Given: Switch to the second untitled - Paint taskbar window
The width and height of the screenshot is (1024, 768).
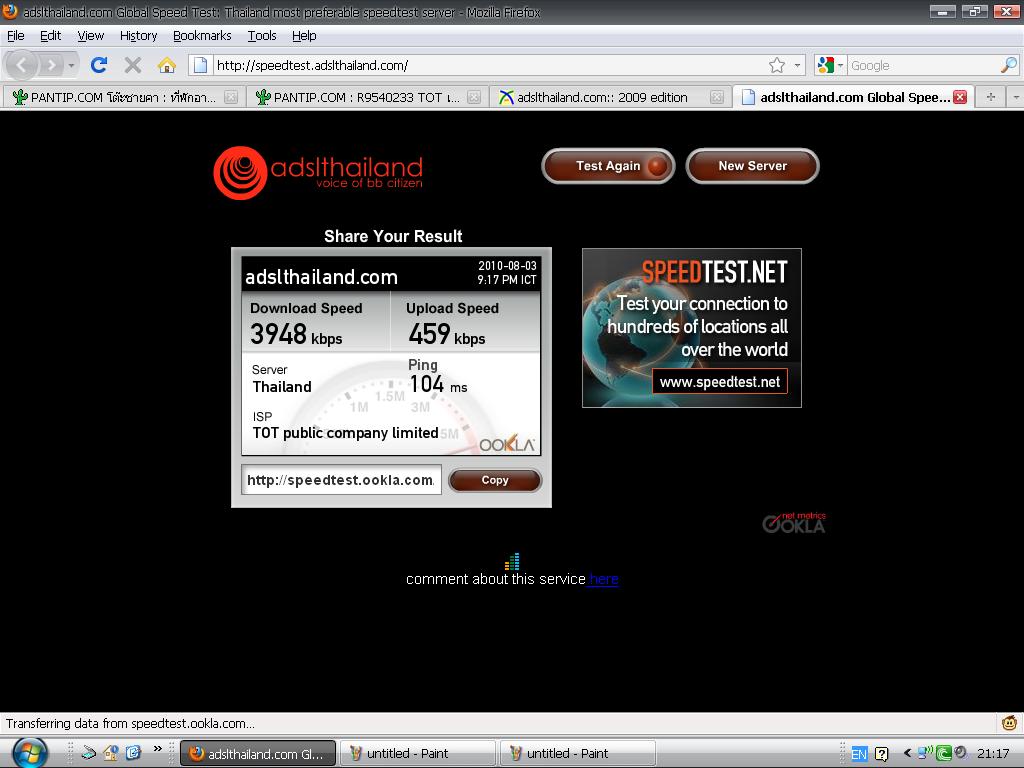Looking at the screenshot, I should pos(577,753).
